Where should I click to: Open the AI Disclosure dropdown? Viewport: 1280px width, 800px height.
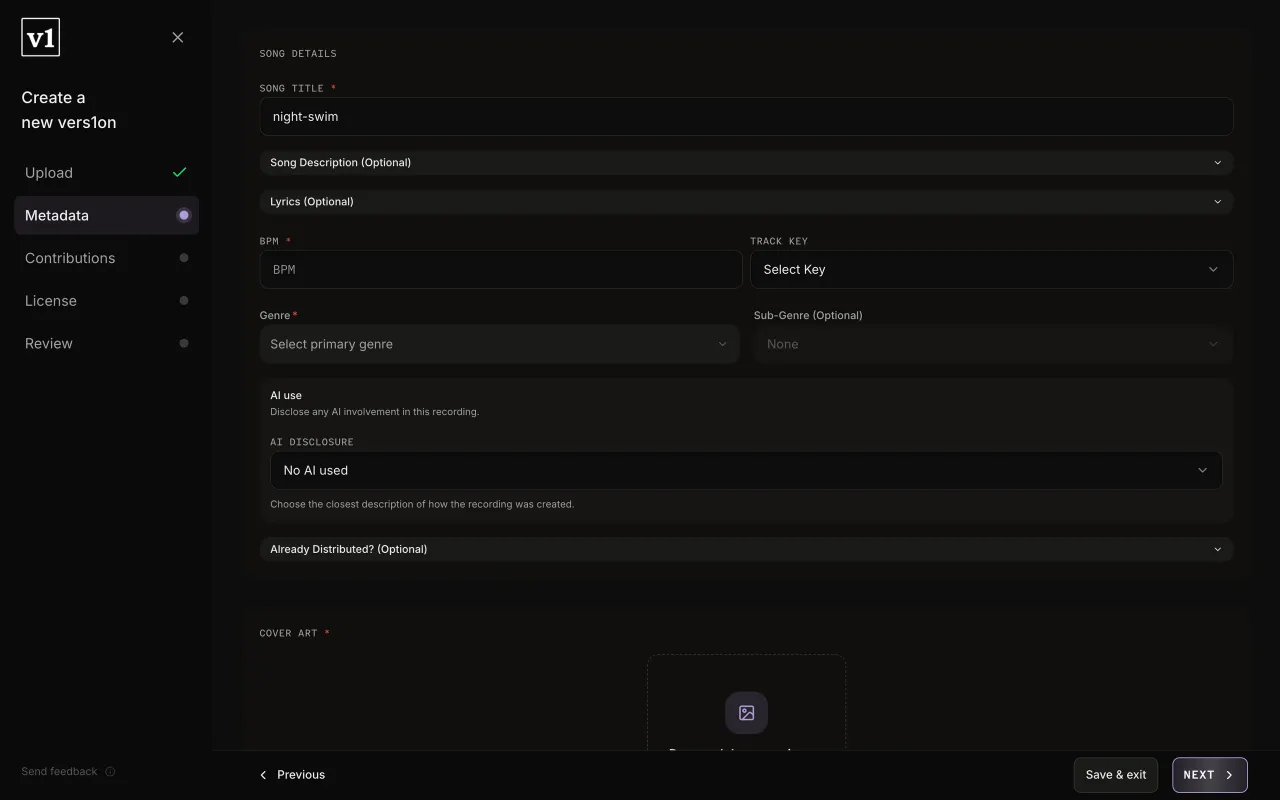(746, 470)
